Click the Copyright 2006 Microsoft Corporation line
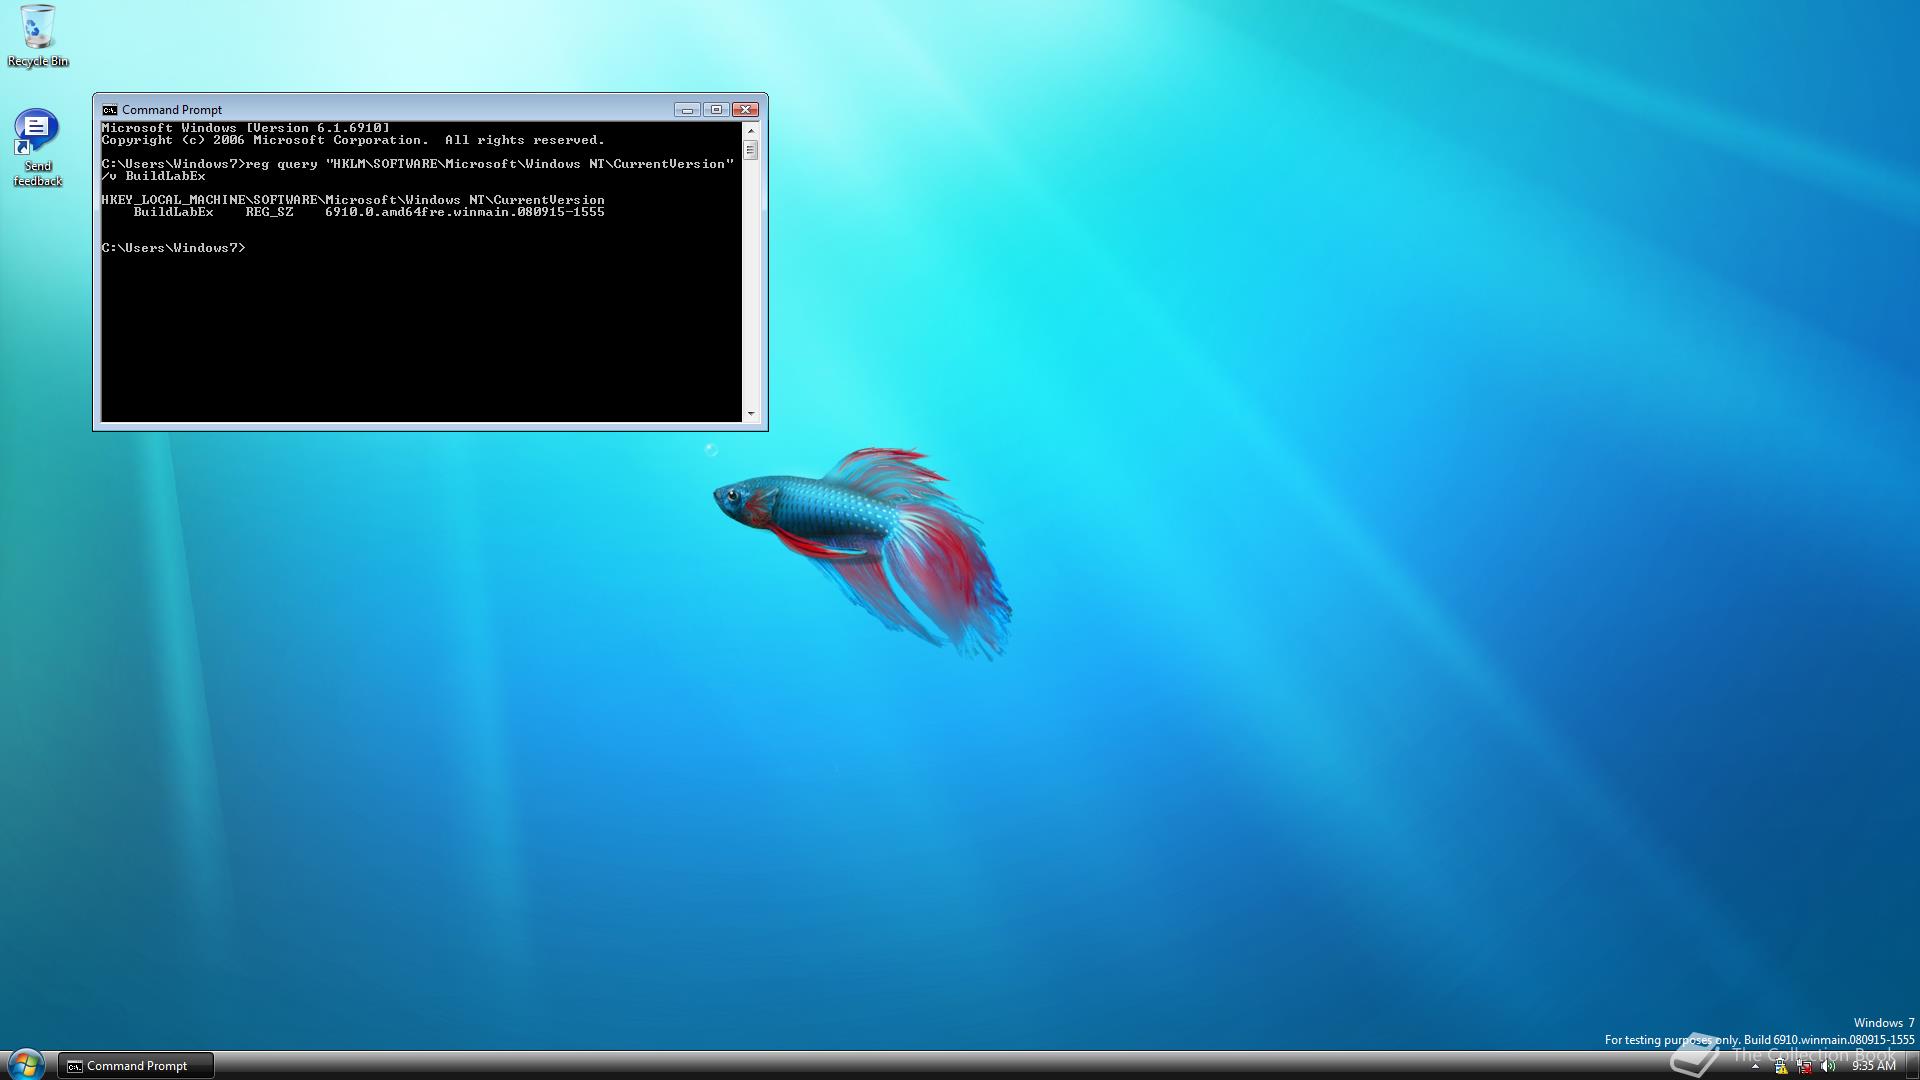Screen dimensions: 1920x1080 [353, 140]
